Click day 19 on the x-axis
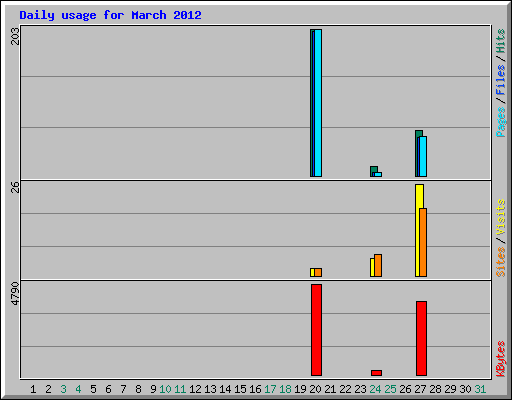Viewport: 512px width, 400px height. click(x=300, y=389)
